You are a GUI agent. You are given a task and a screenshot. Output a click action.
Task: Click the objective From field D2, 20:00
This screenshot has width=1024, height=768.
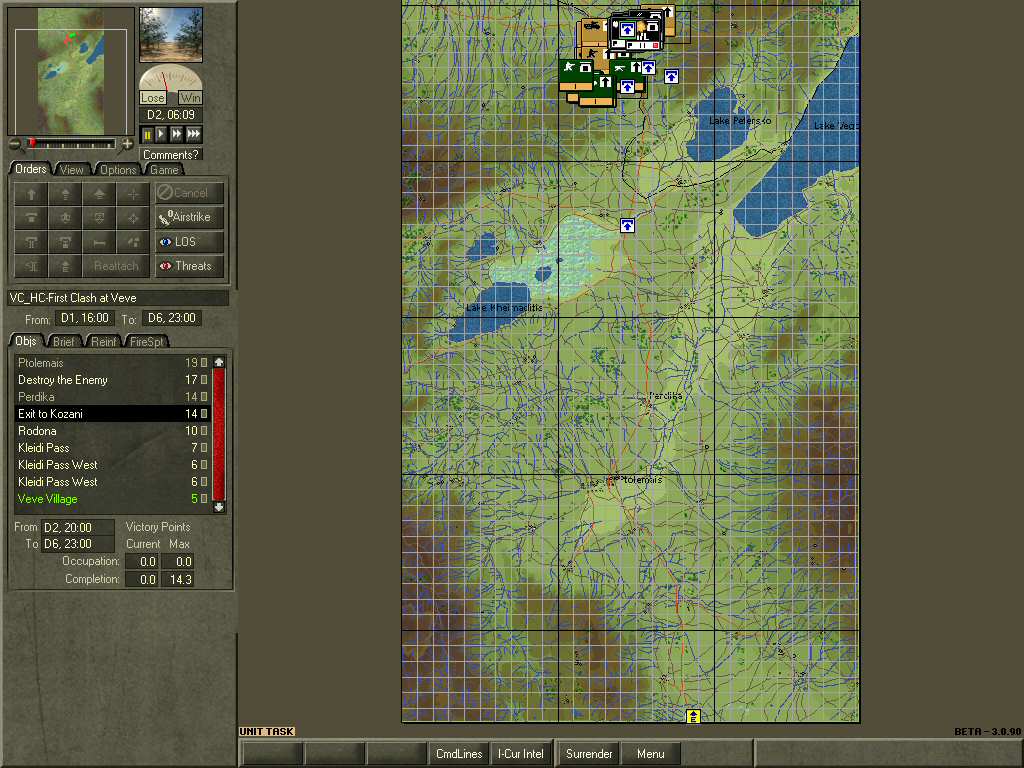pyautogui.click(x=77, y=527)
